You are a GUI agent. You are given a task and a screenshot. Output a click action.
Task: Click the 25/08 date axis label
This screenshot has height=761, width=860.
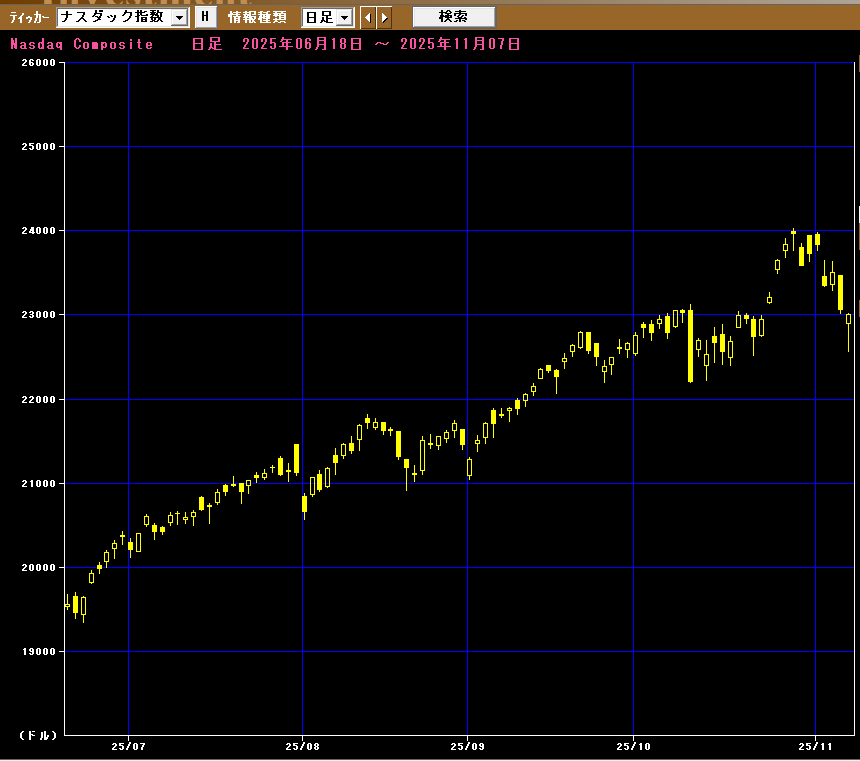[302, 746]
